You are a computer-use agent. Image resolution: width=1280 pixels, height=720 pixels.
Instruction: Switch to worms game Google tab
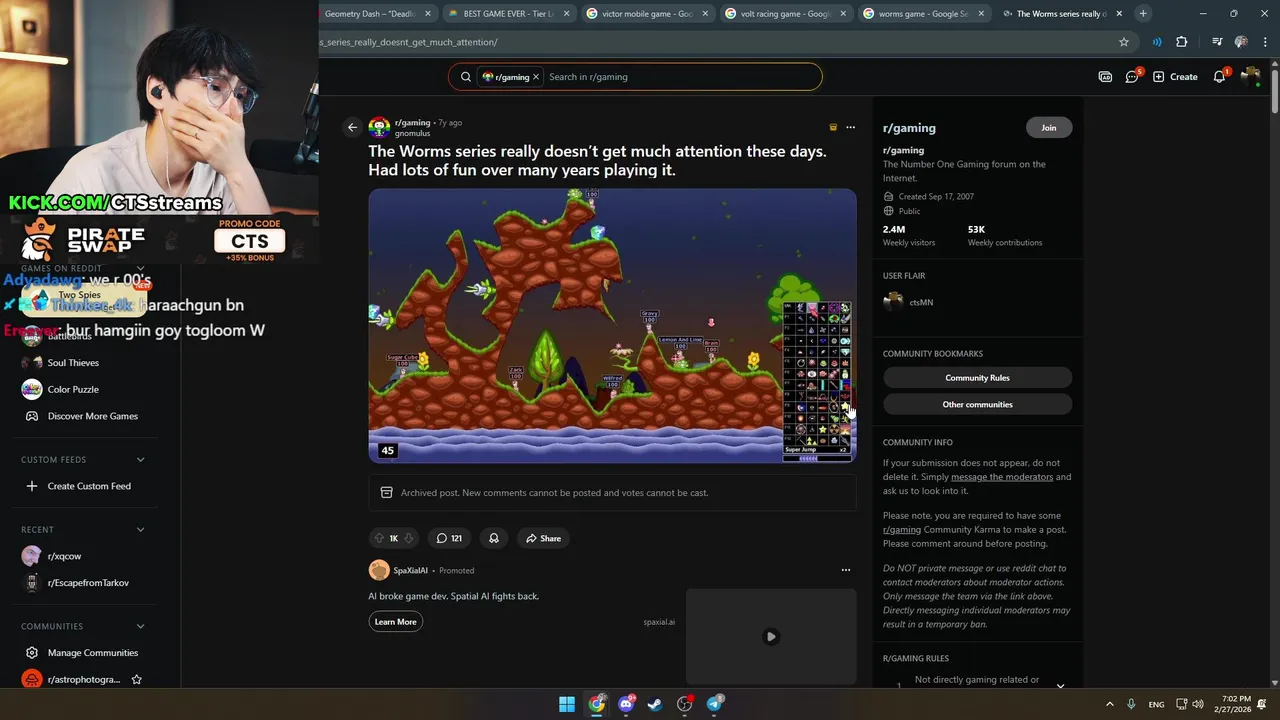click(x=922, y=14)
